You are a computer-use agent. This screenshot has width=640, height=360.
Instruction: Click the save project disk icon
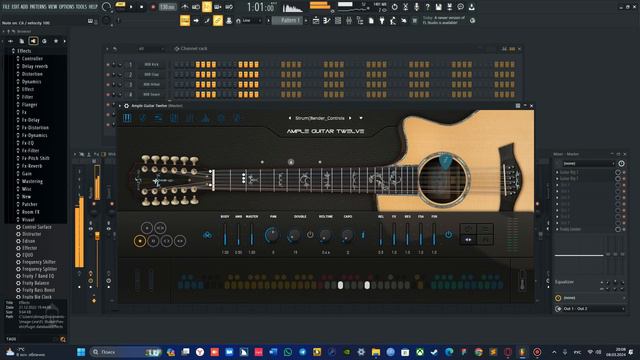pyautogui.click(x=438, y=7)
